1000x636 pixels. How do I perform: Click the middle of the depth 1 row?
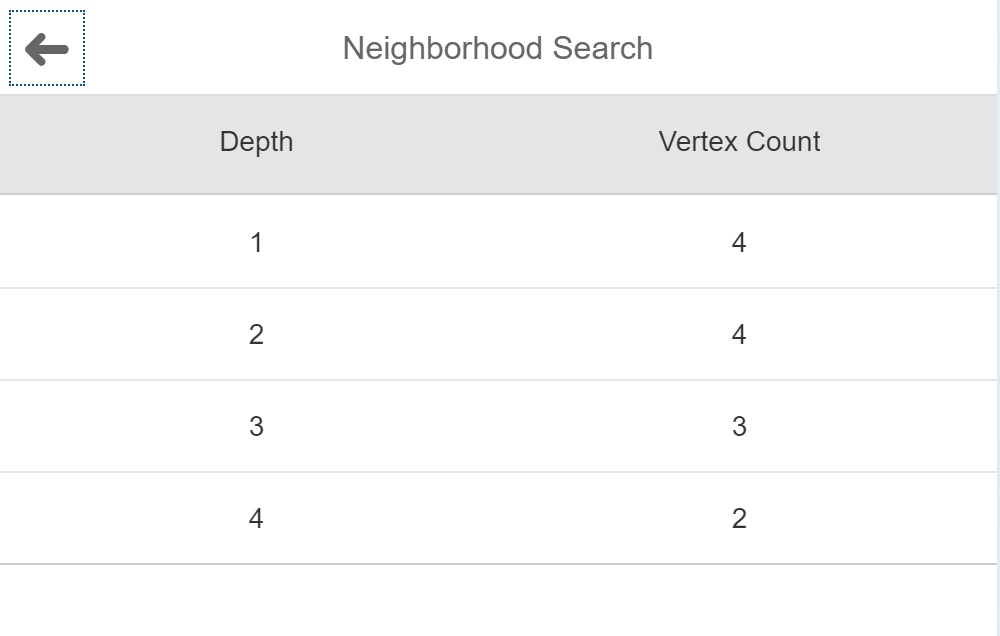(x=497, y=242)
